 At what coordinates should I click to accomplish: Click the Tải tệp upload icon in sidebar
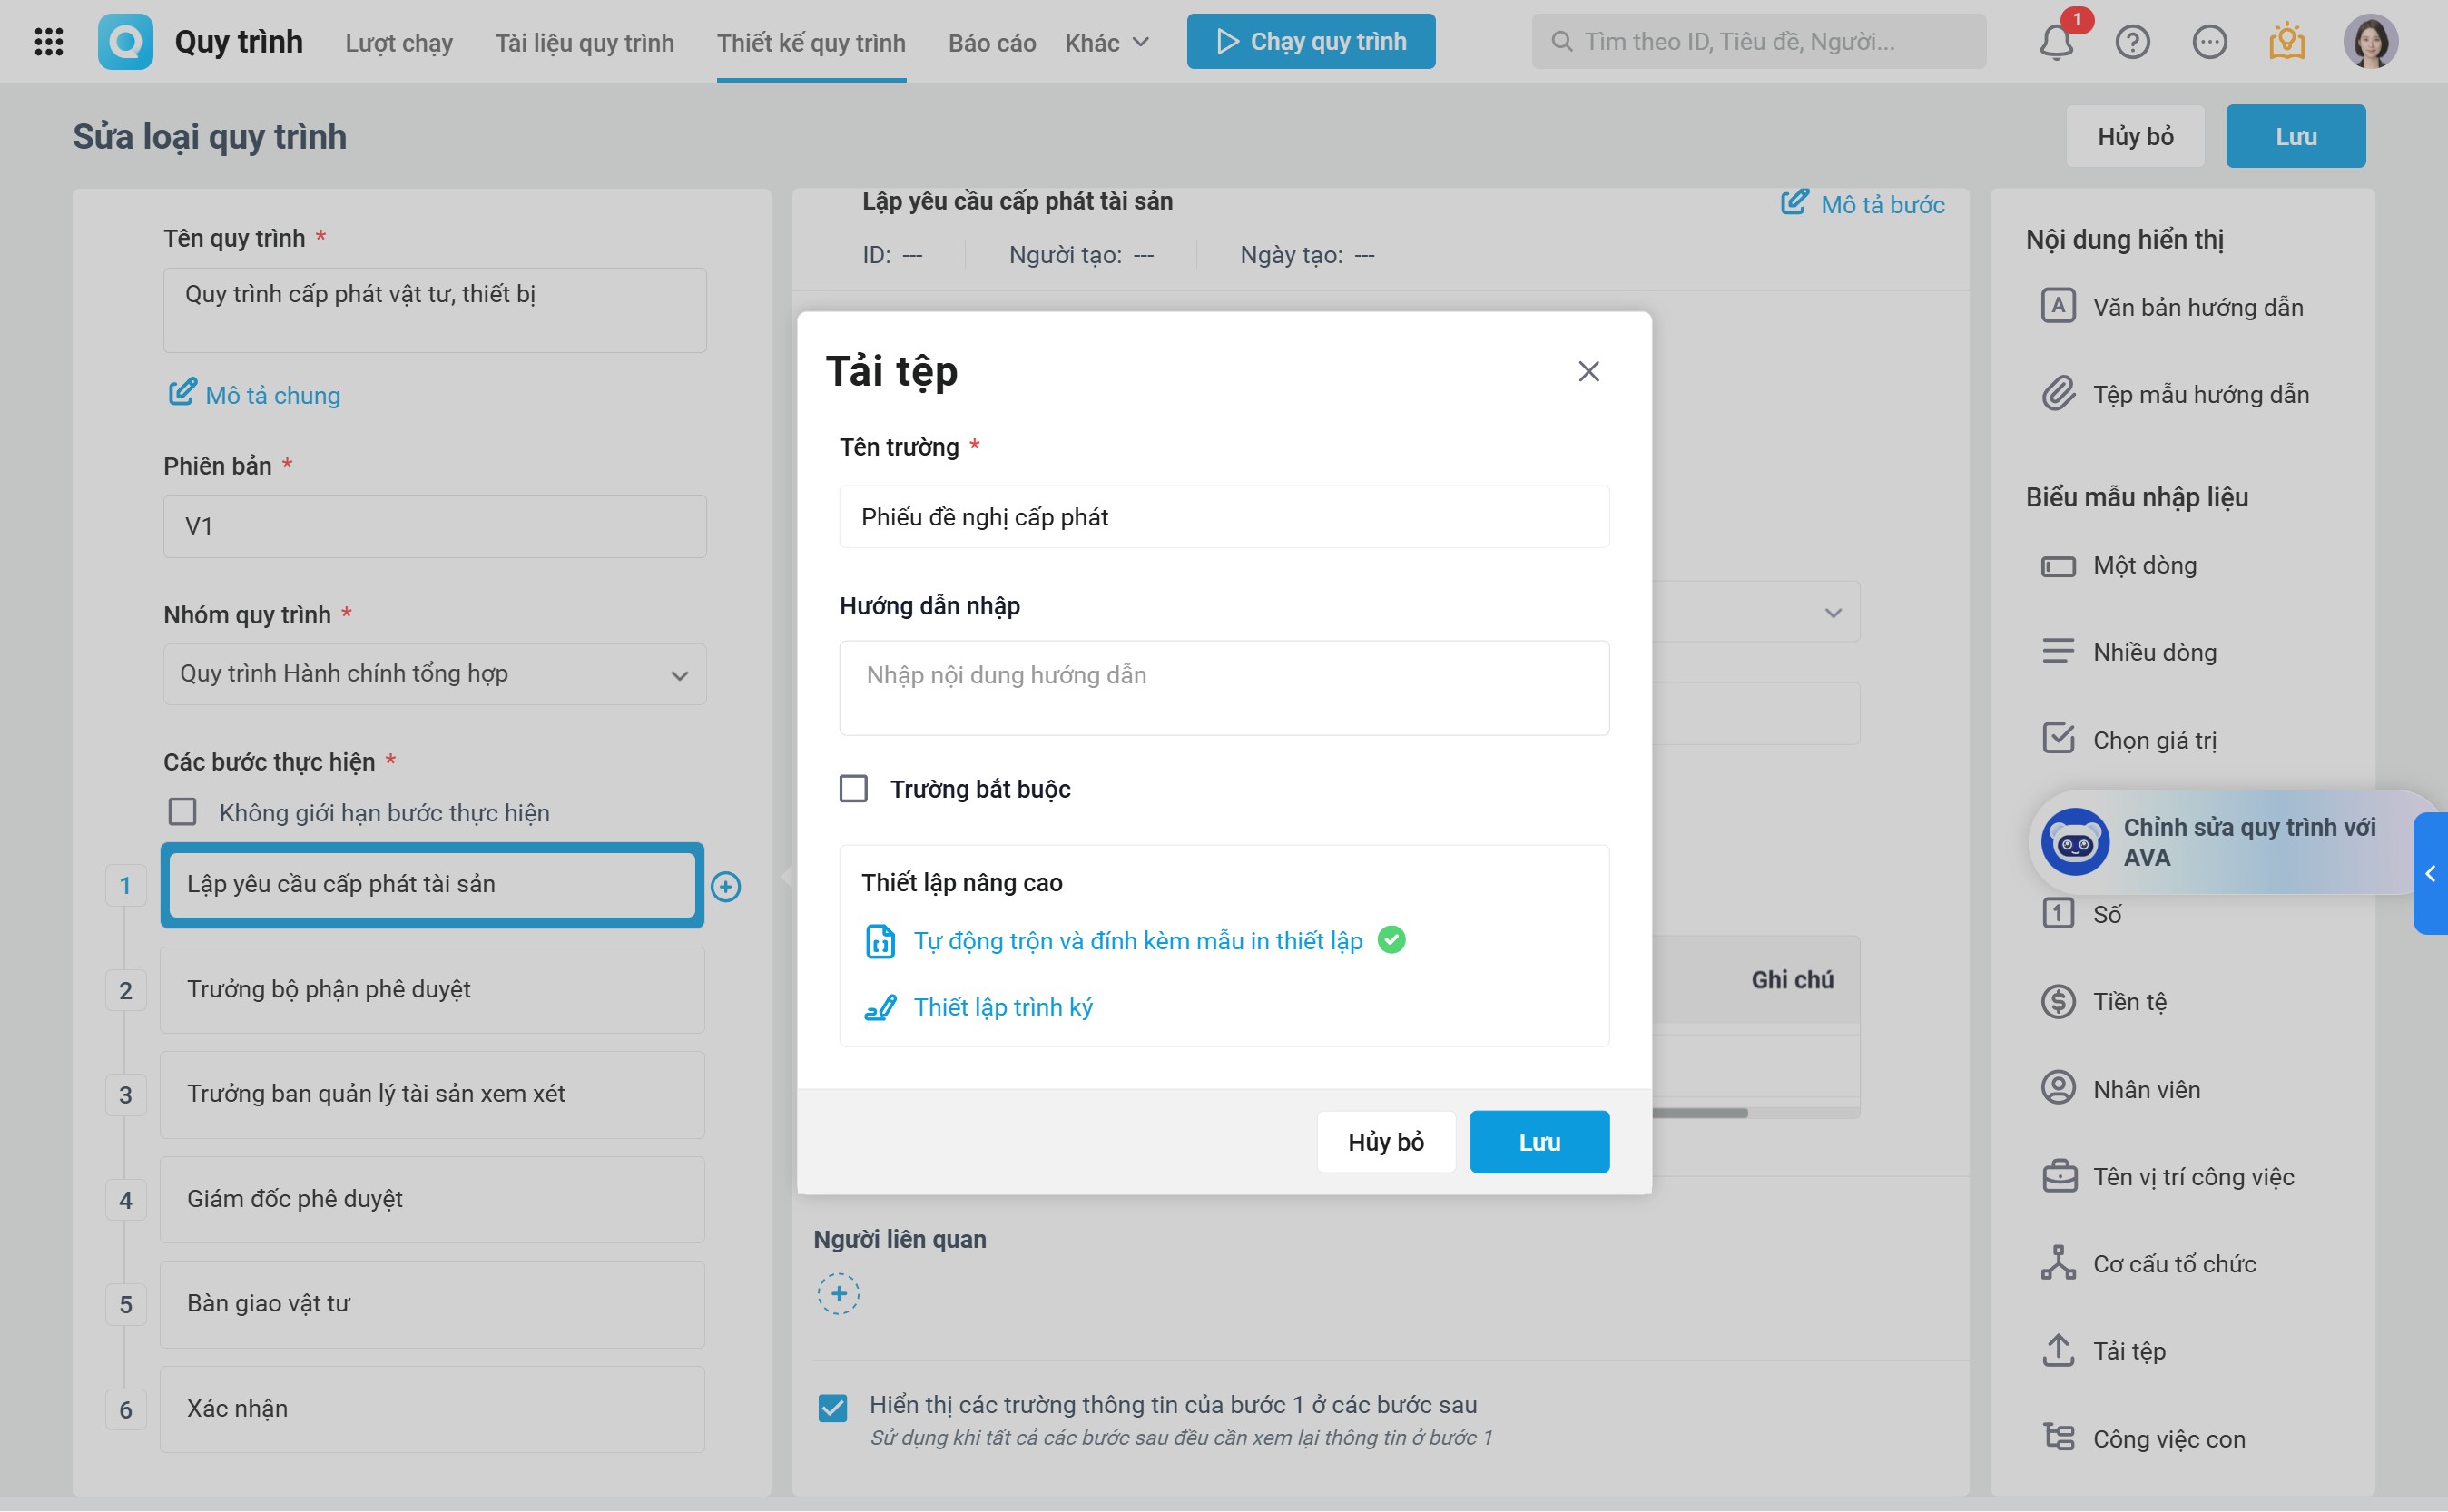[2058, 1351]
